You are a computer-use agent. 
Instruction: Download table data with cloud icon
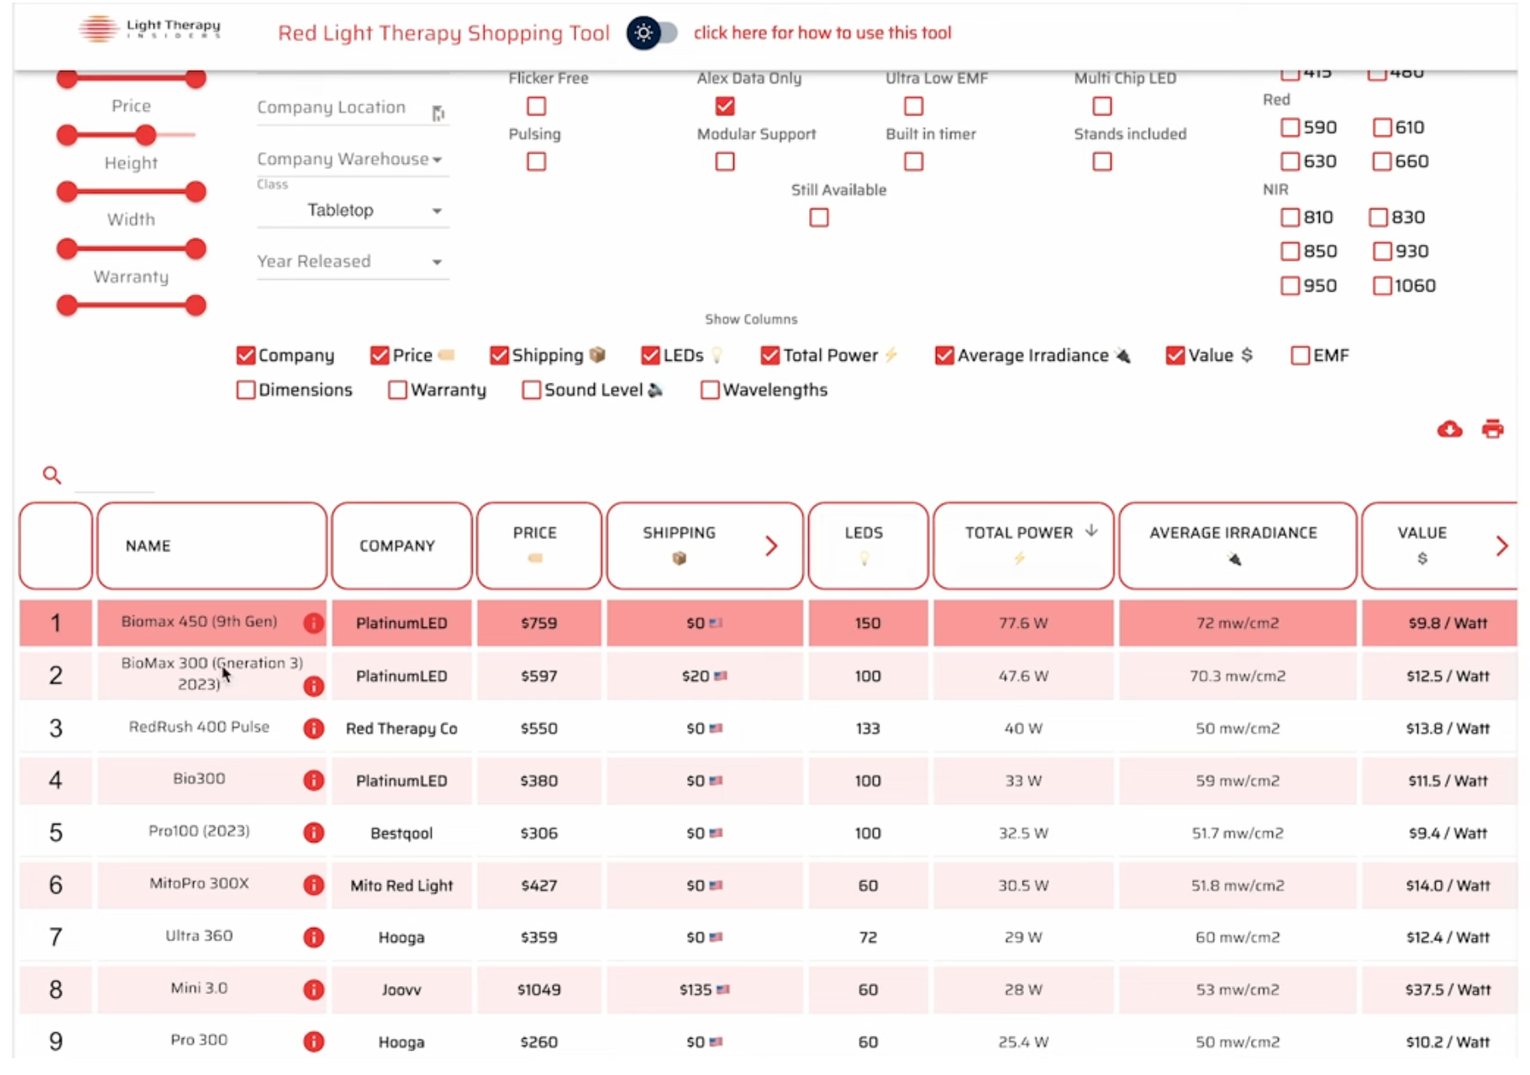click(1449, 429)
